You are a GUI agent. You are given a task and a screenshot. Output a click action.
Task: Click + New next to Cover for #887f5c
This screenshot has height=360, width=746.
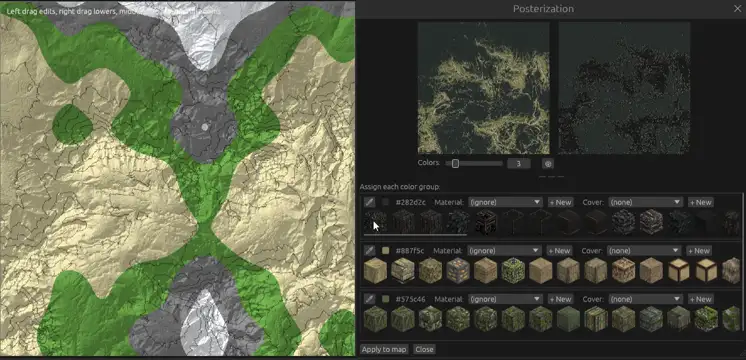tap(699, 251)
